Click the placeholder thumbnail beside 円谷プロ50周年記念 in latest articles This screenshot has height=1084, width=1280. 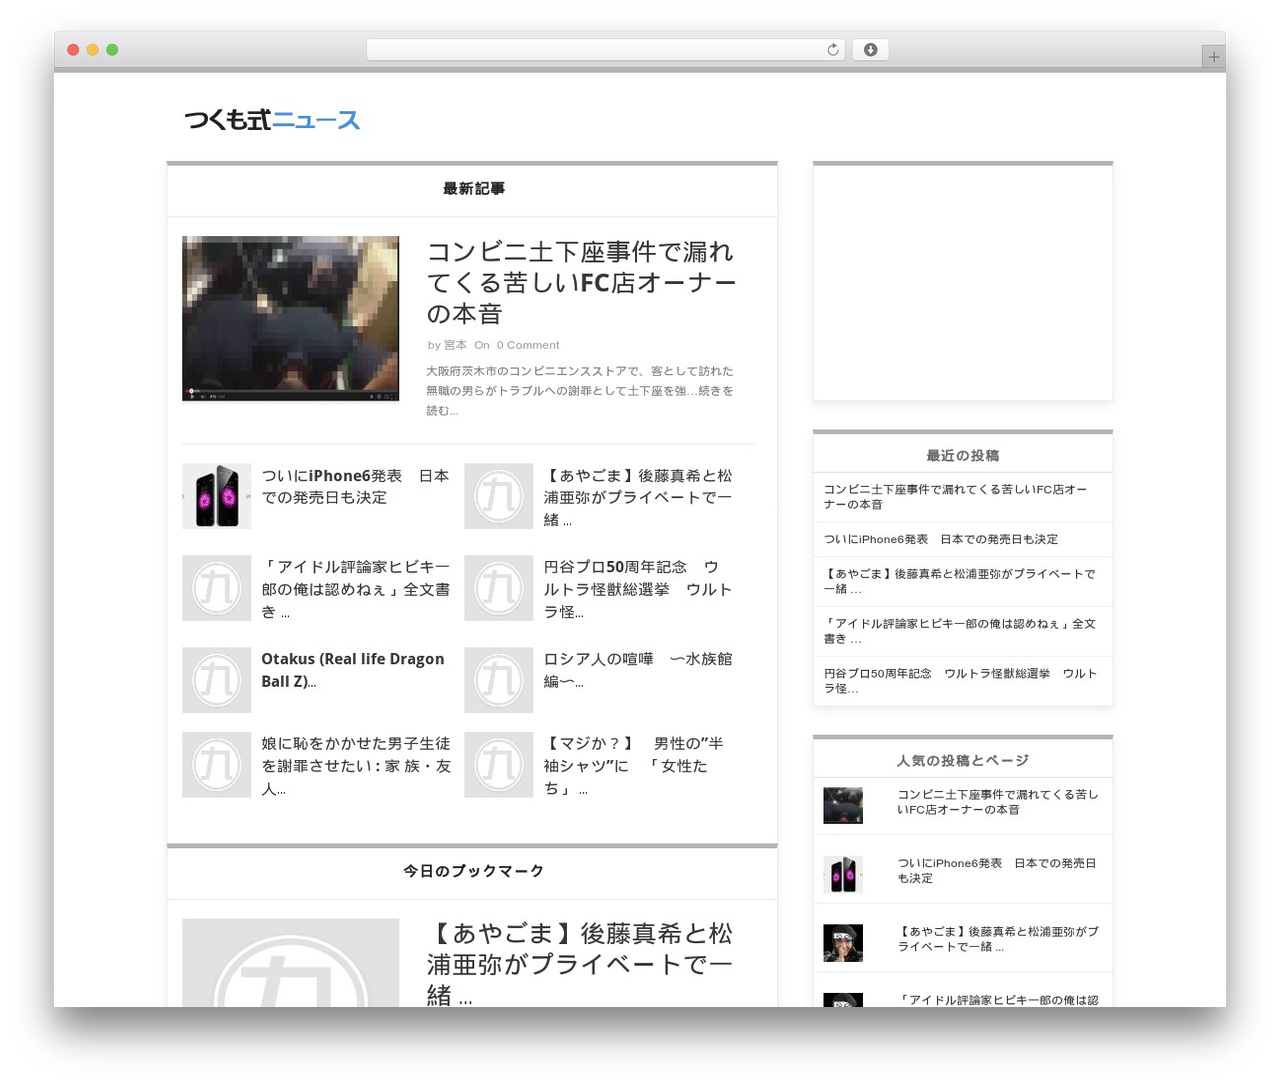498,588
